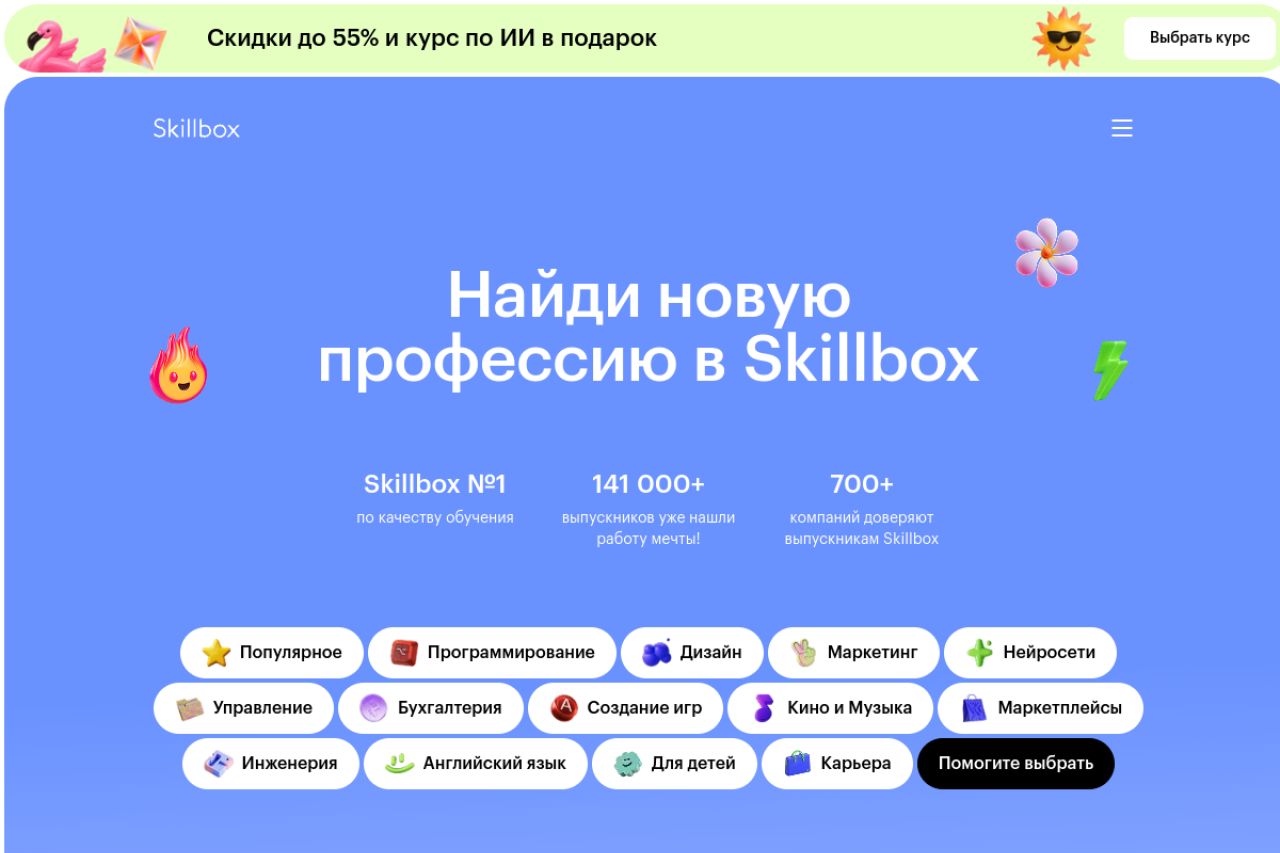1280x853 pixels.
Task: Click the text "компаний доверяют выпускникам Skillbox"
Action: tap(861, 528)
